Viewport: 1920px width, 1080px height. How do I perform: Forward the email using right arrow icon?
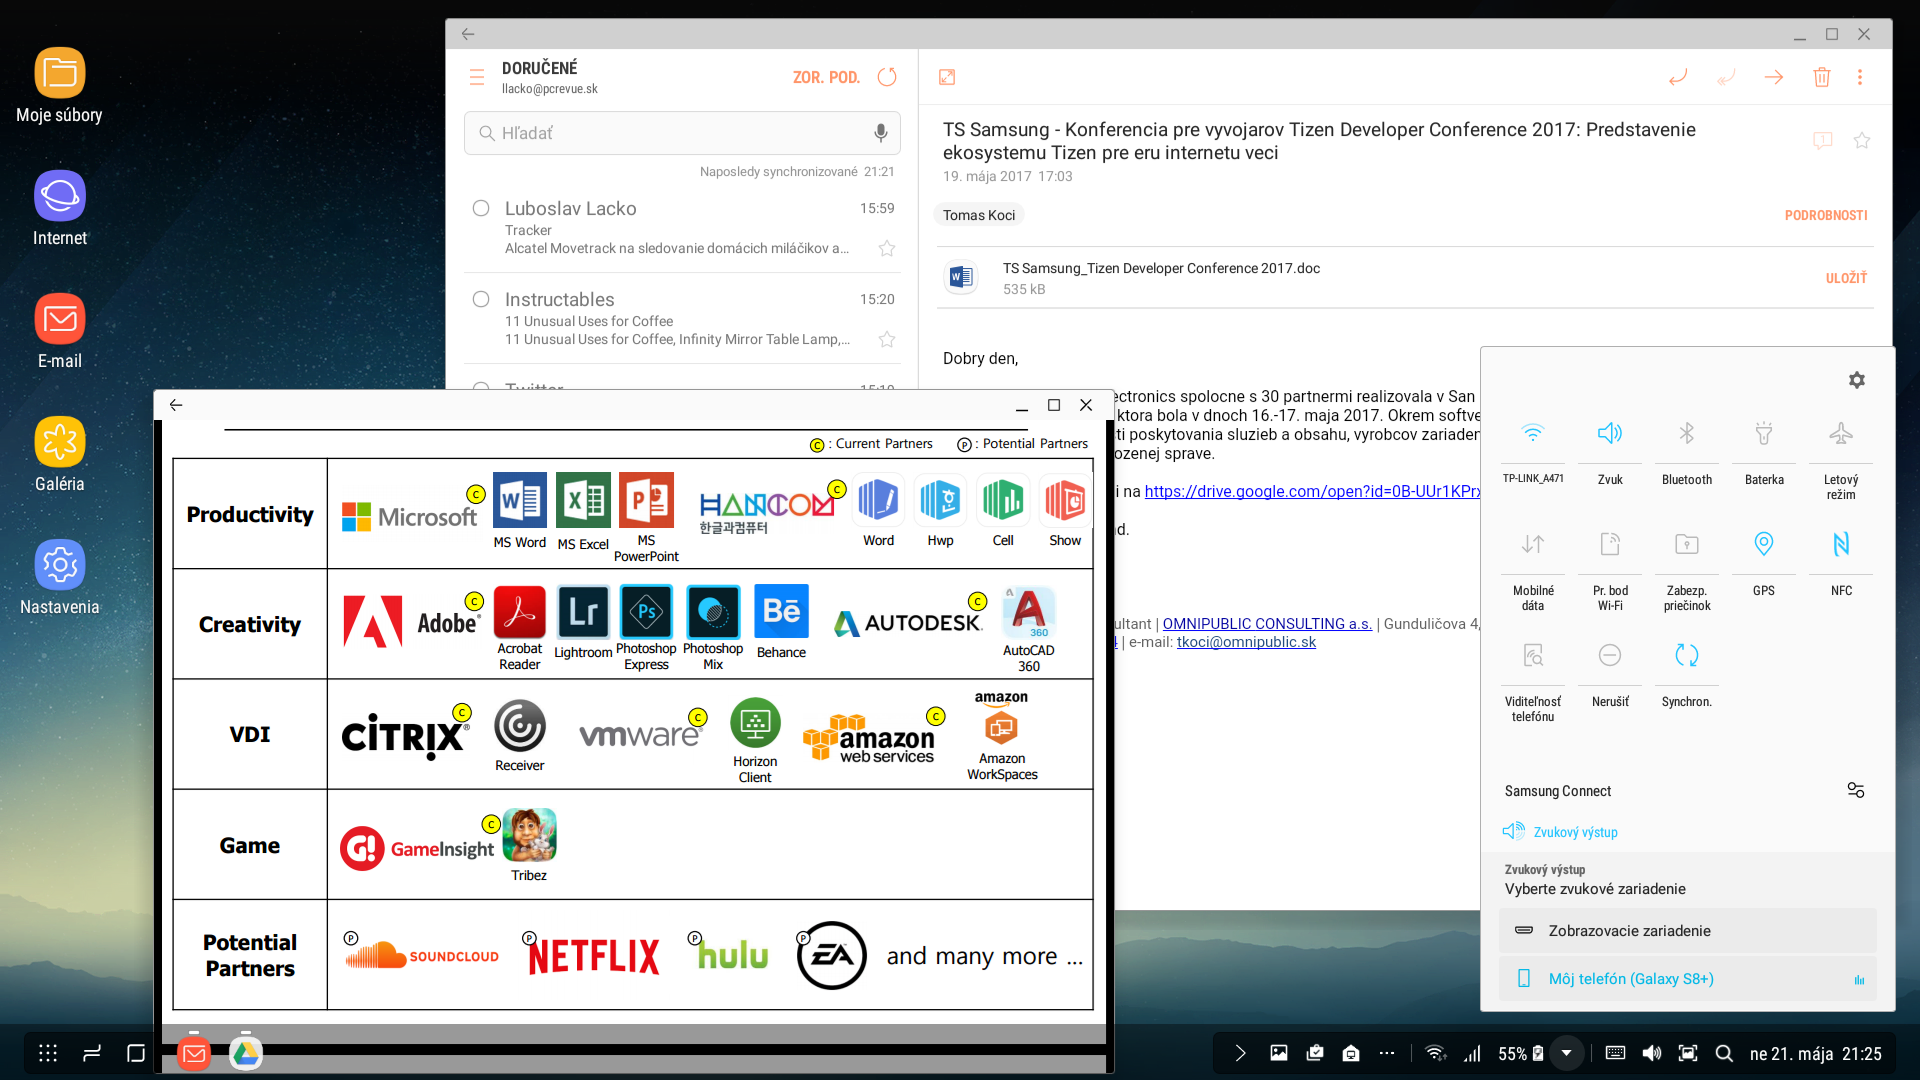[1774, 77]
